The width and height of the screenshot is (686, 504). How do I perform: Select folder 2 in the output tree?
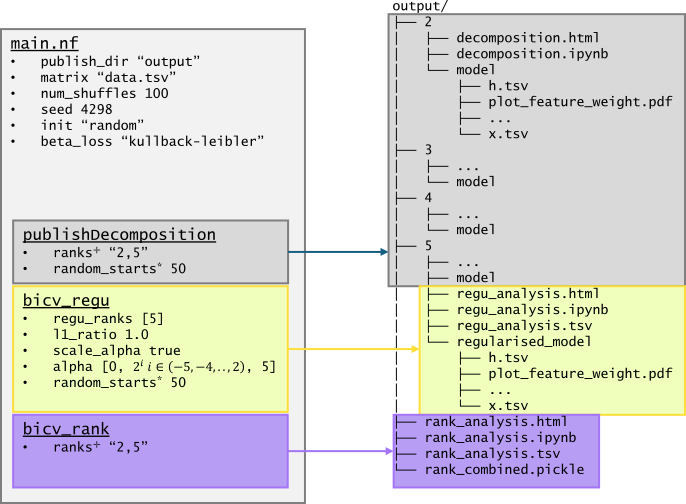428,22
